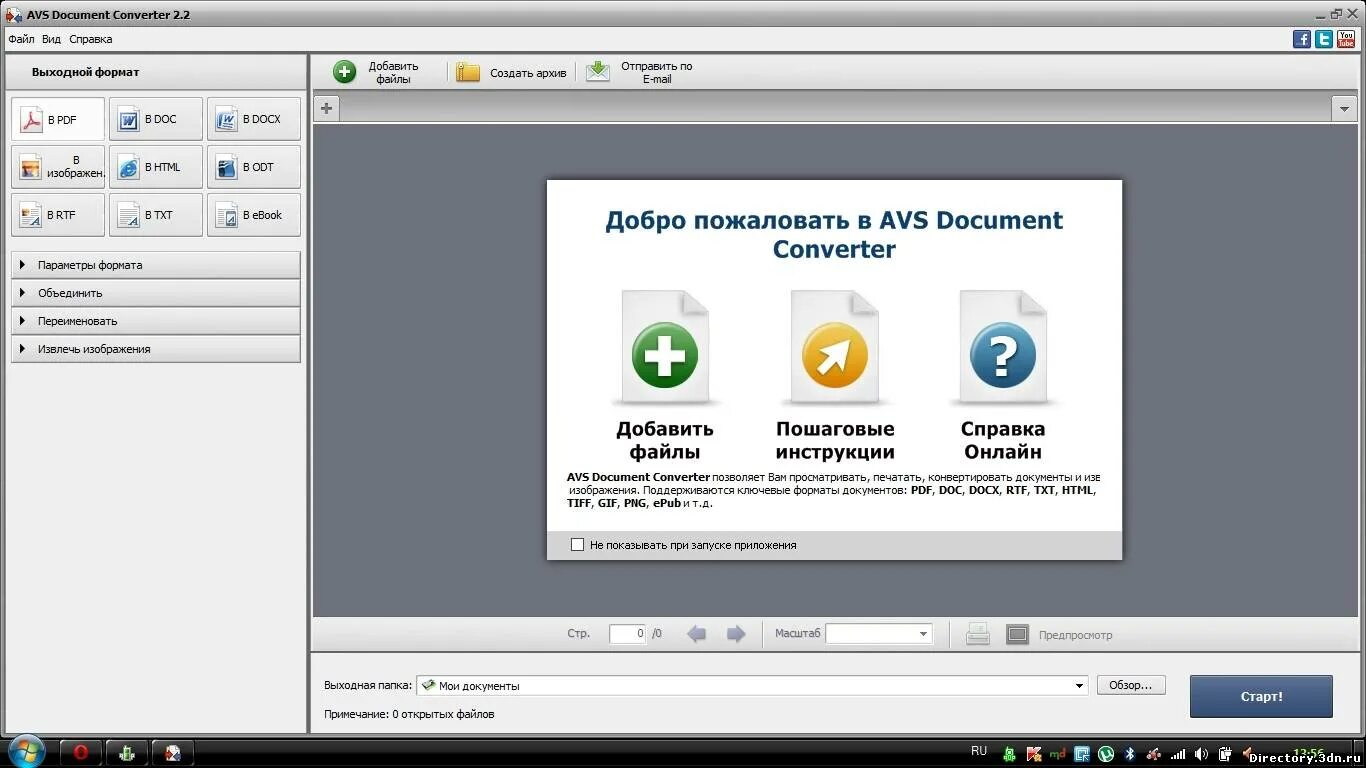Click the 'RU' language indicator
This screenshot has width=1366, height=768.
tap(979, 751)
